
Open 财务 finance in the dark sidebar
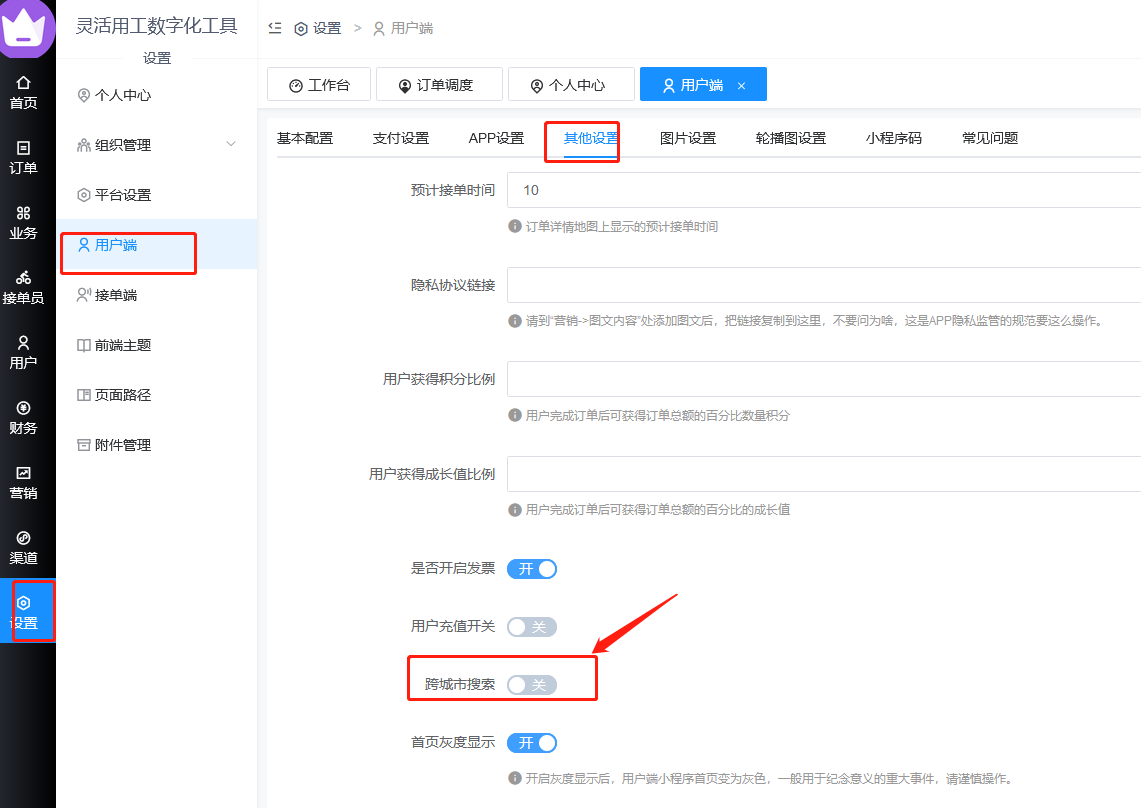23,418
